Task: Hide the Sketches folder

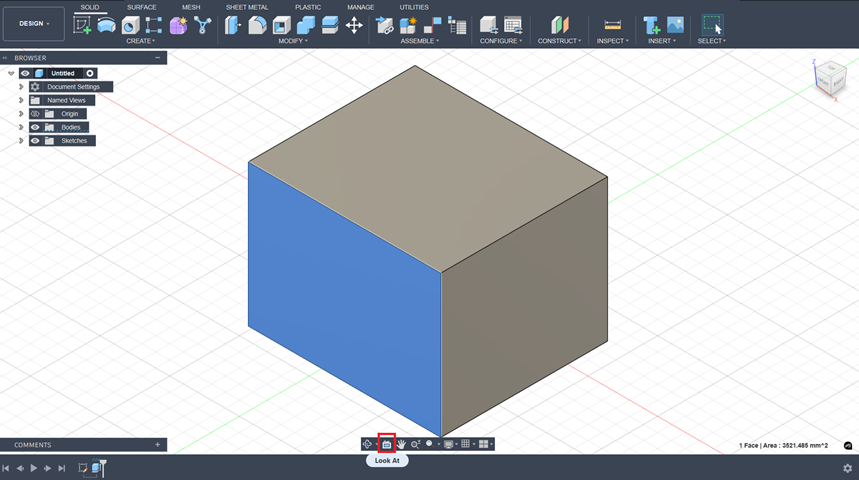Action: tap(35, 141)
